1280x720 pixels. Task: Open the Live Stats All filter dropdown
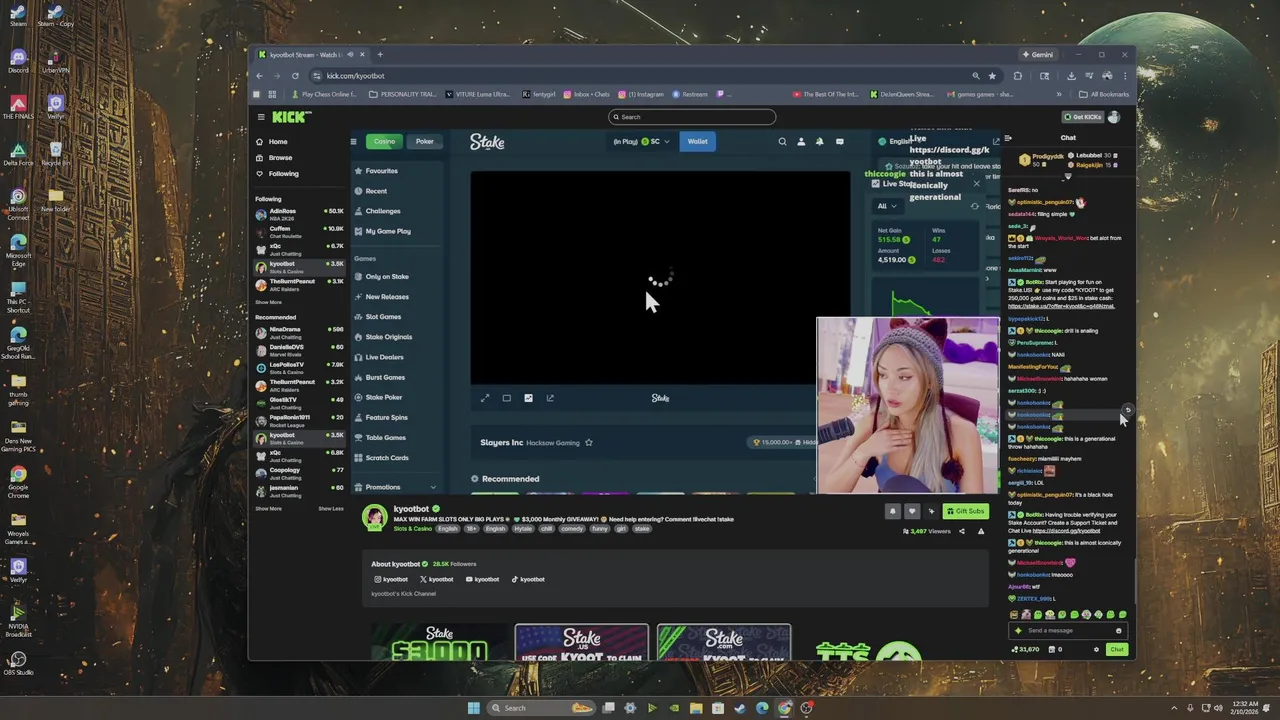point(887,206)
